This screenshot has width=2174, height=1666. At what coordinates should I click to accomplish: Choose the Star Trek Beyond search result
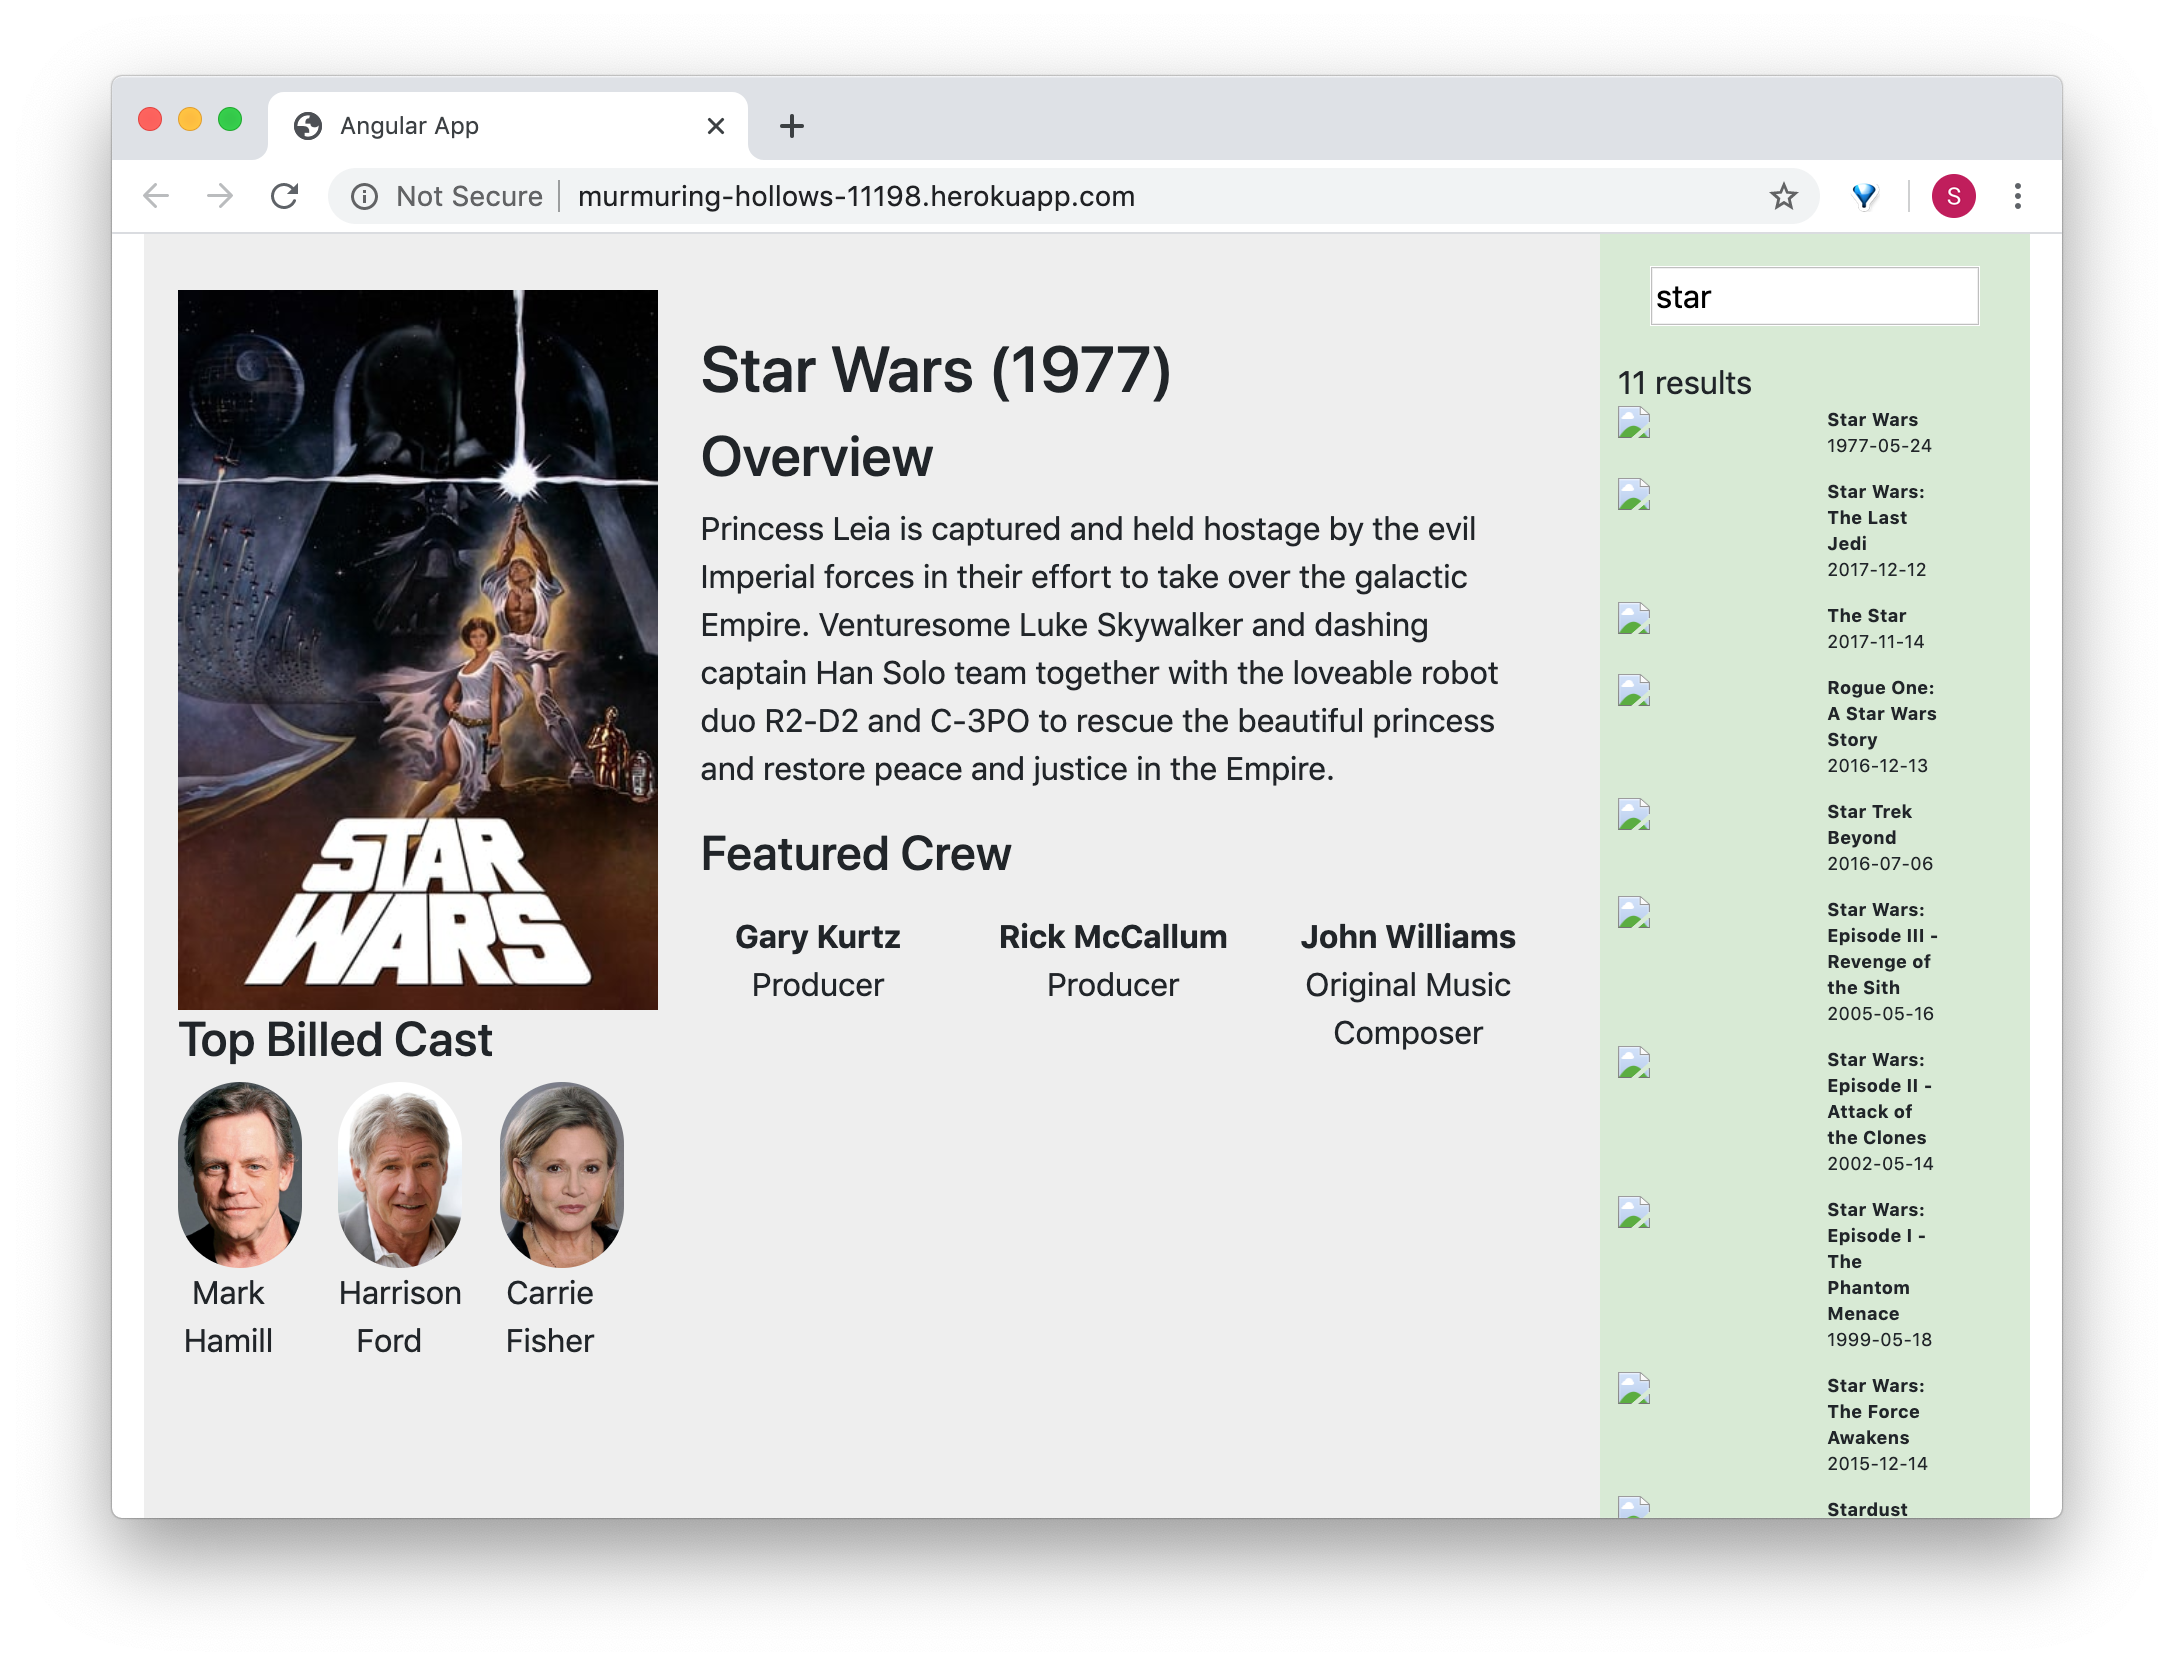pos(1869,824)
